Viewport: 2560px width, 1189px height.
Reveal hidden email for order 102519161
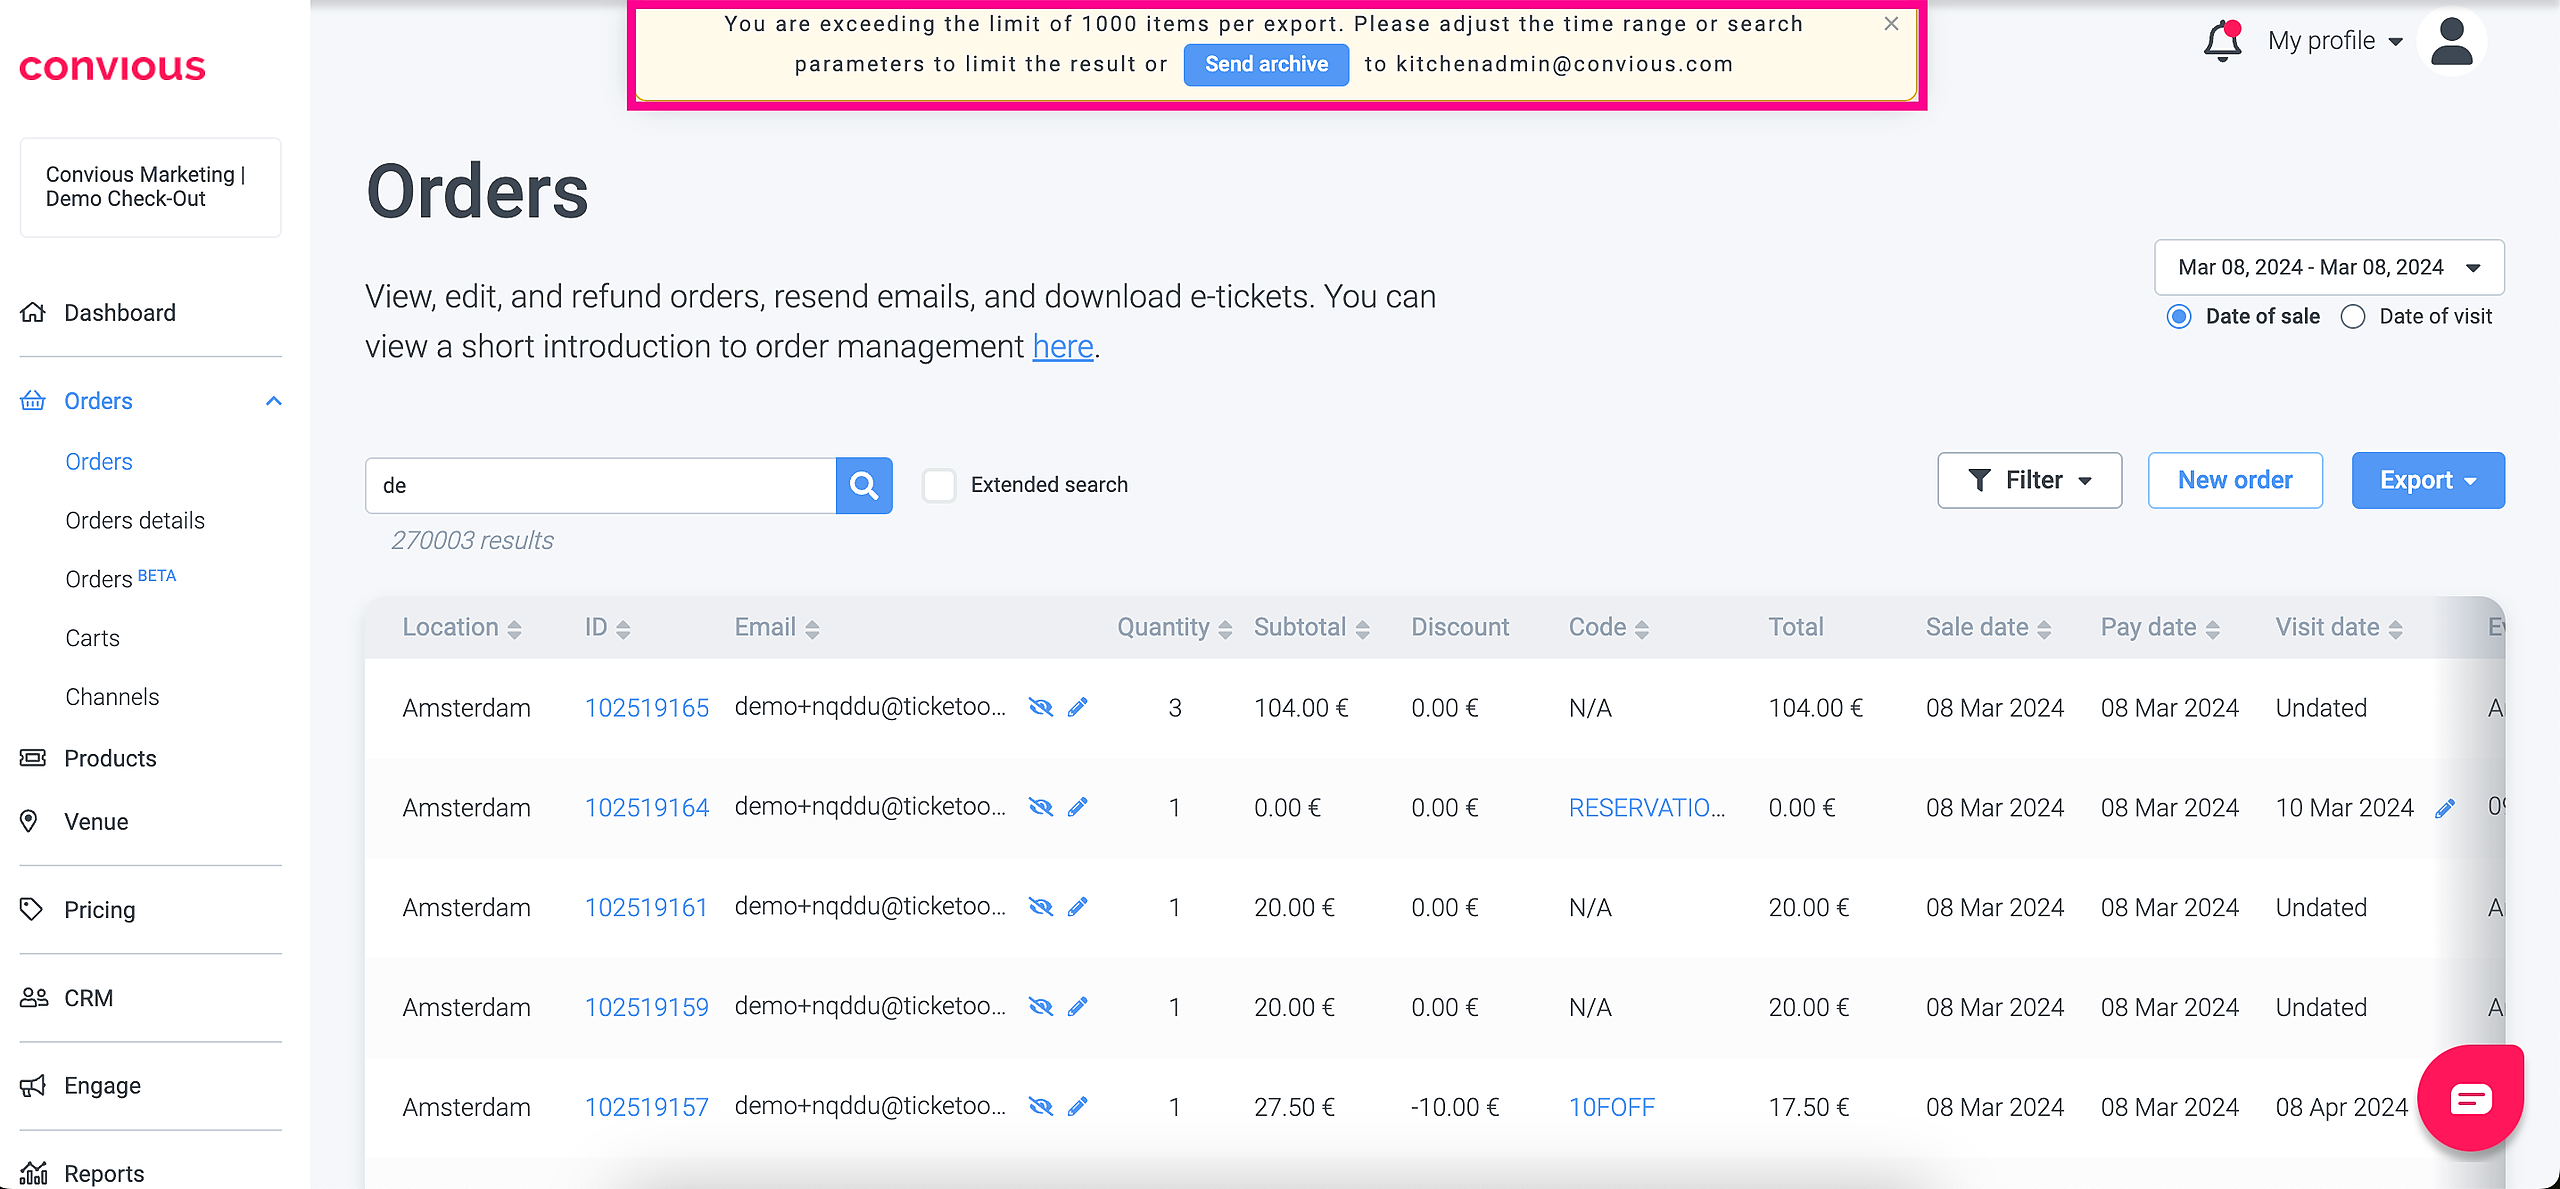[x=1041, y=907]
